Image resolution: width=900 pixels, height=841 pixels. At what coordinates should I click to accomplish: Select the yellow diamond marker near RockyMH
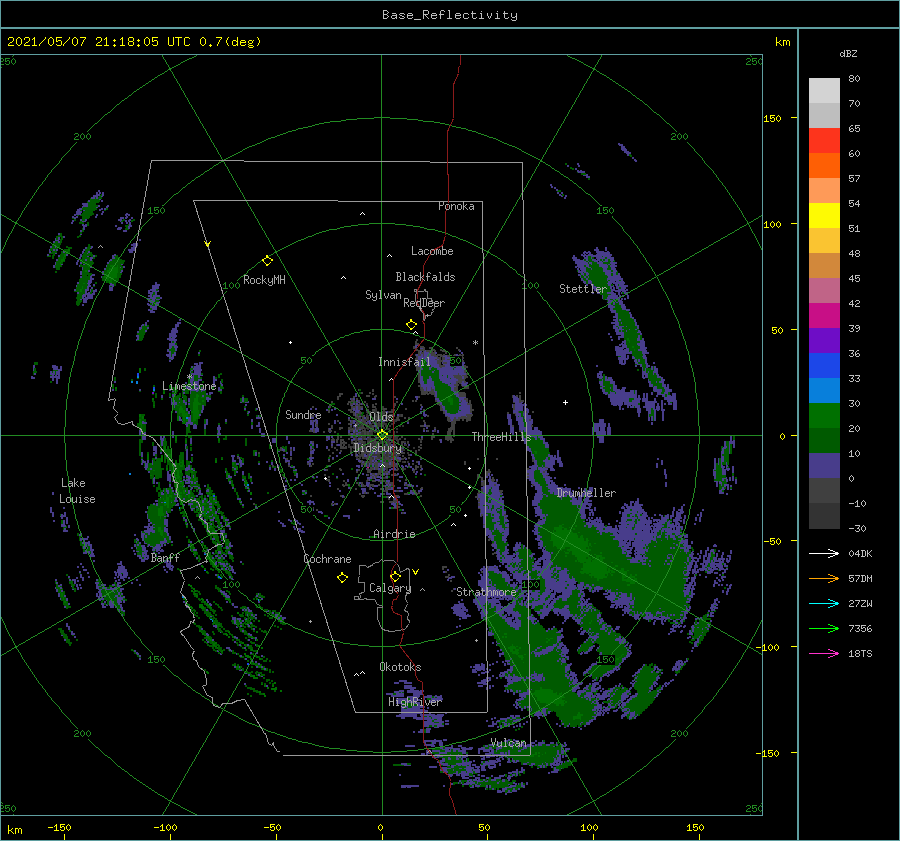coord(267,261)
